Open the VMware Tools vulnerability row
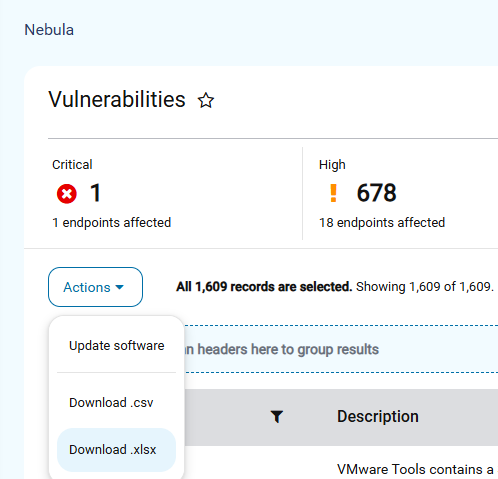Image resolution: width=498 pixels, height=479 pixels. (x=341, y=469)
